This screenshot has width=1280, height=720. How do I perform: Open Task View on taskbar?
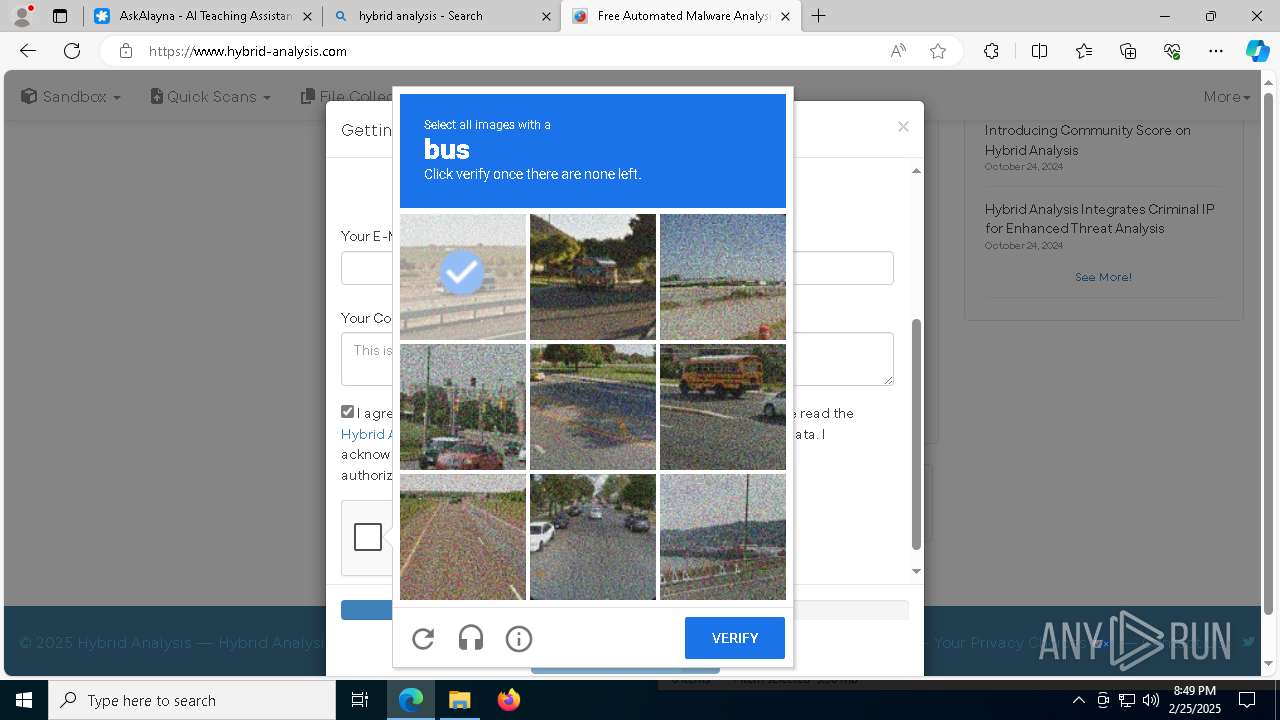360,700
